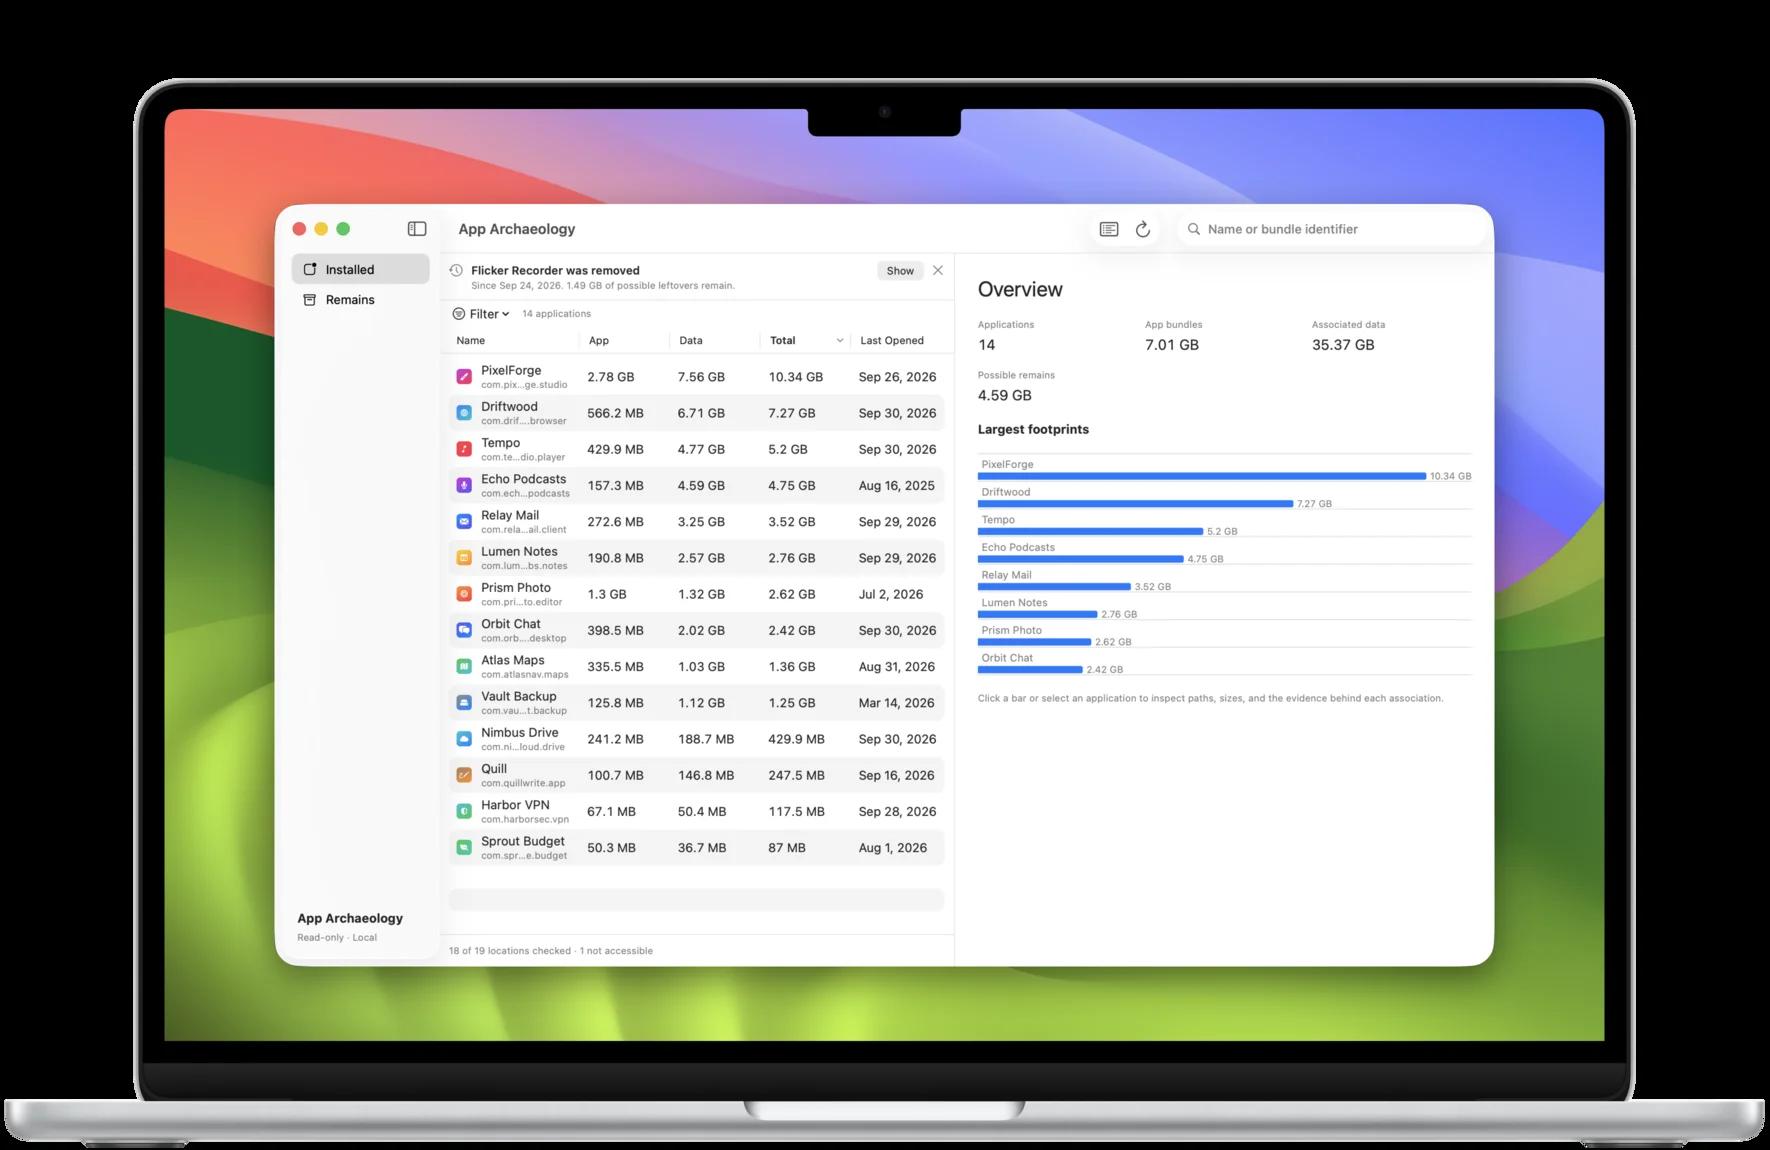The height and width of the screenshot is (1150, 1770).
Task: Click the Data value 188.7 MB
Action: tap(706, 739)
